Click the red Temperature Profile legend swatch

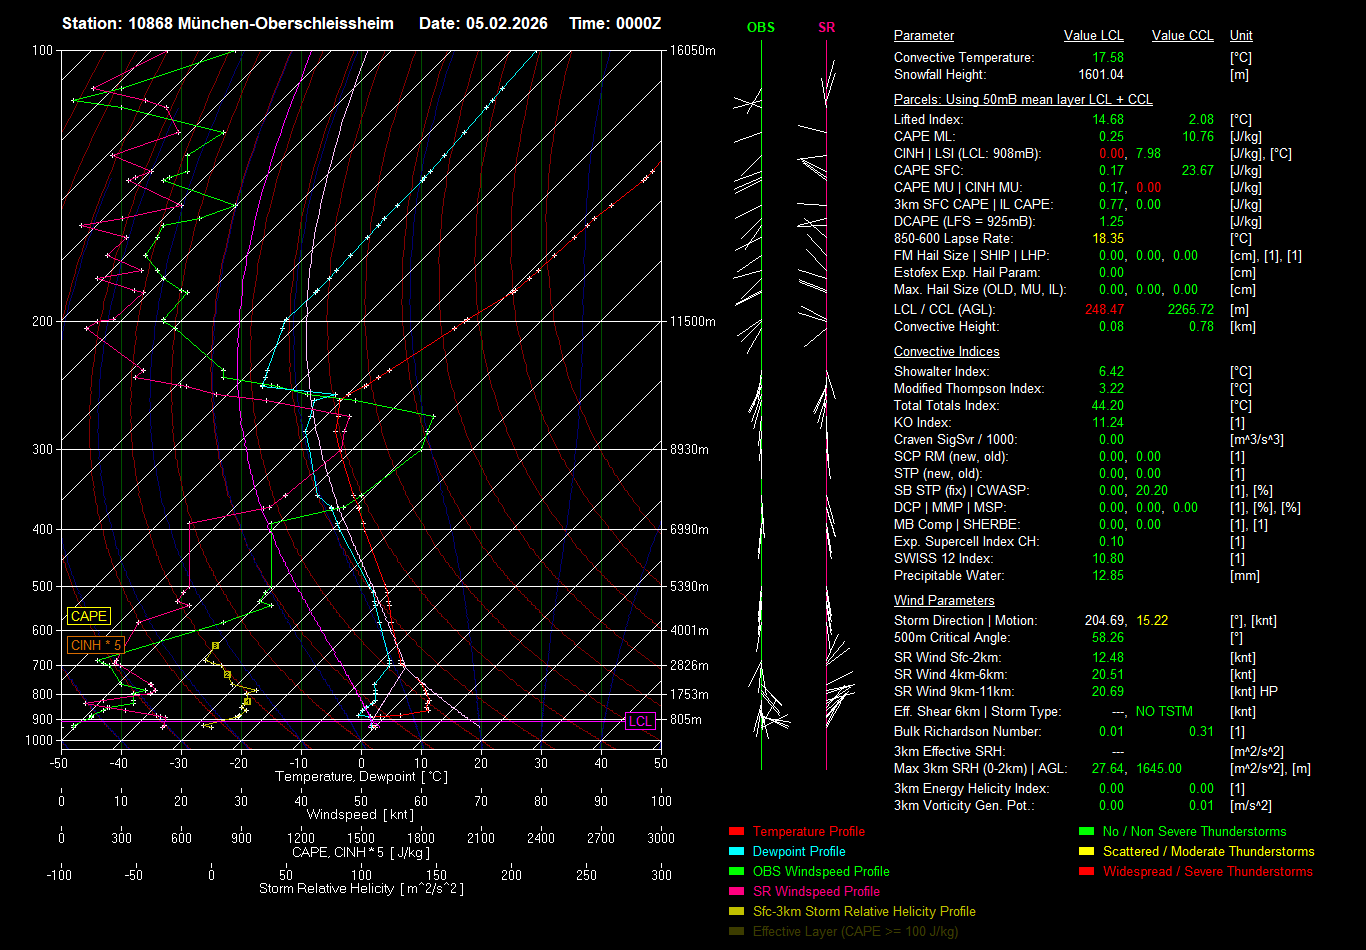click(737, 831)
